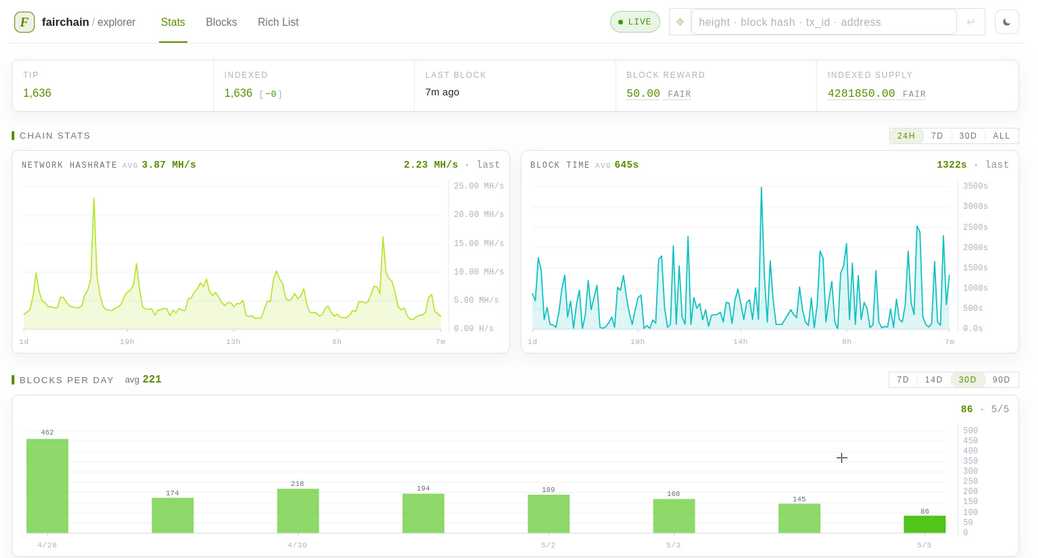The height and width of the screenshot is (558, 1038).
Task: Go to the Stats tab
Action: point(173,22)
